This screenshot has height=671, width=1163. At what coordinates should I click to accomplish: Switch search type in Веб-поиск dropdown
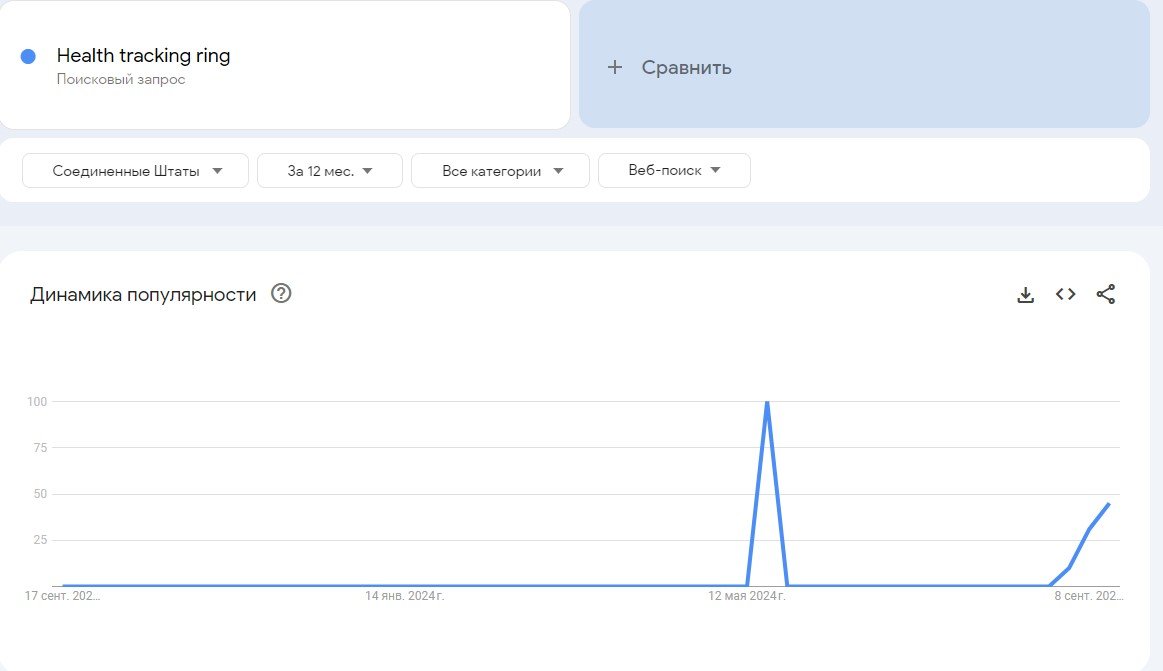[674, 170]
